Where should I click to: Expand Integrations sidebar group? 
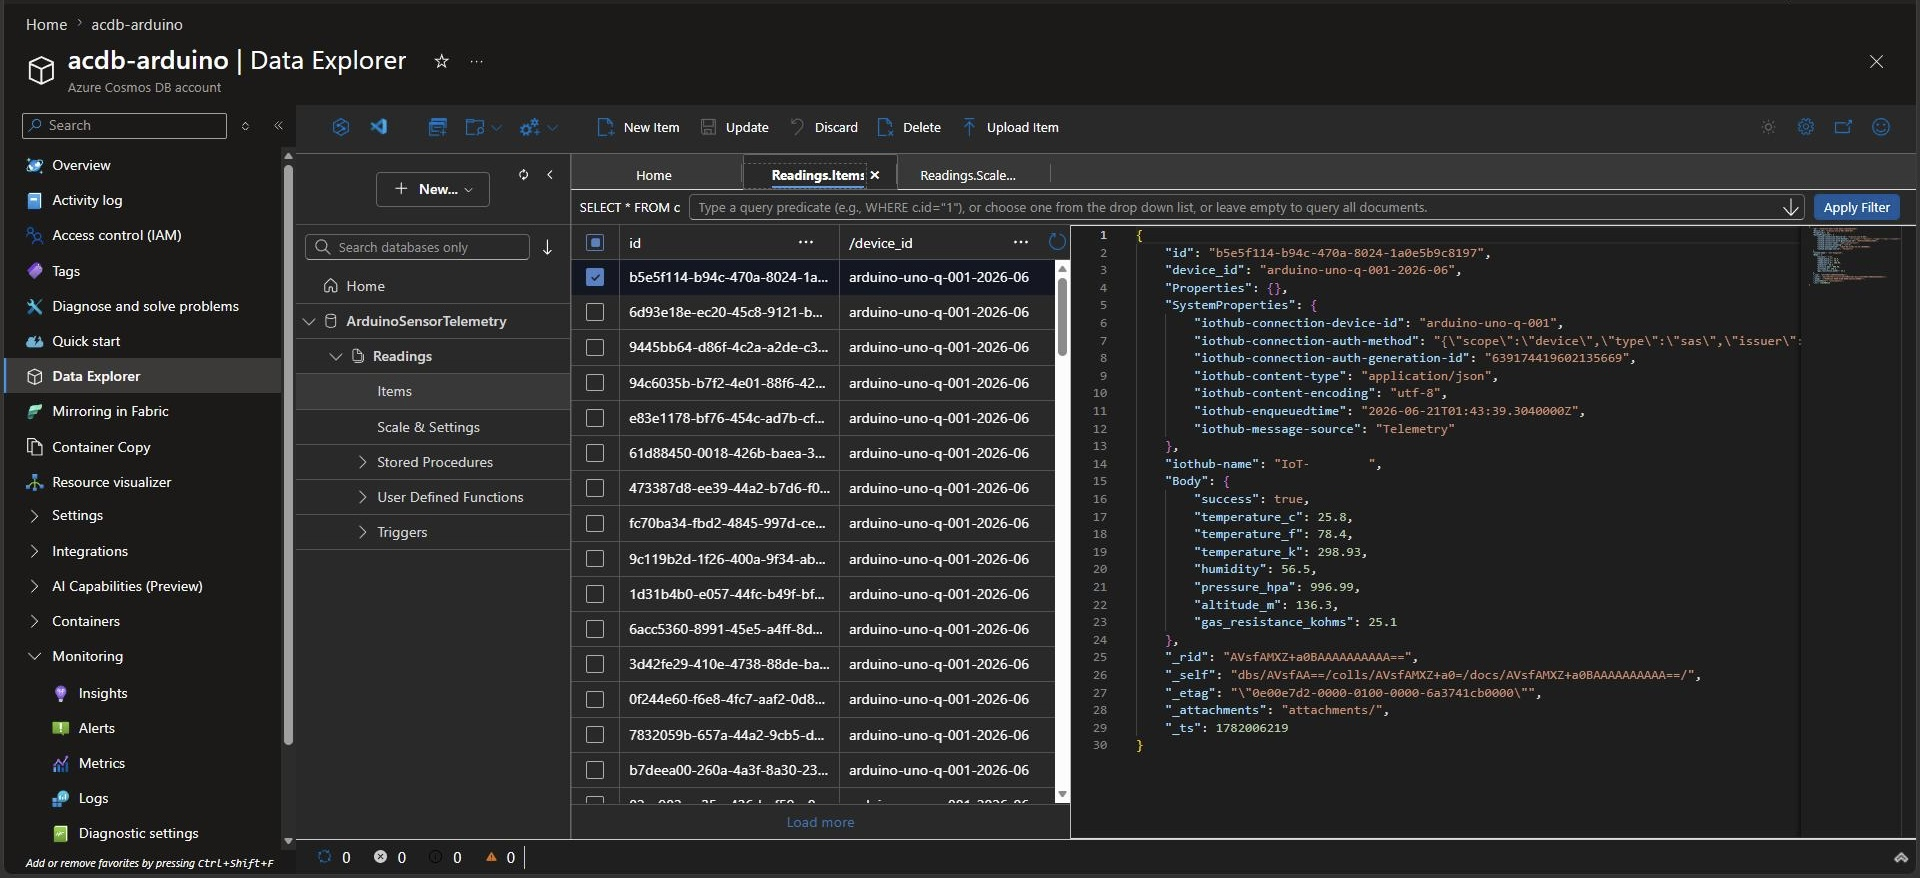coord(35,551)
